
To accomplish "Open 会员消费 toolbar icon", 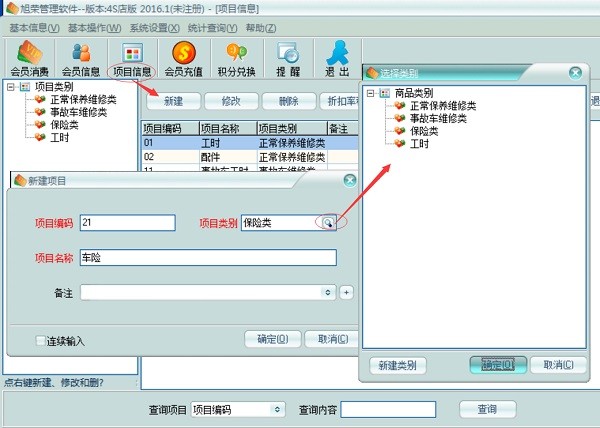I will click(x=26, y=58).
